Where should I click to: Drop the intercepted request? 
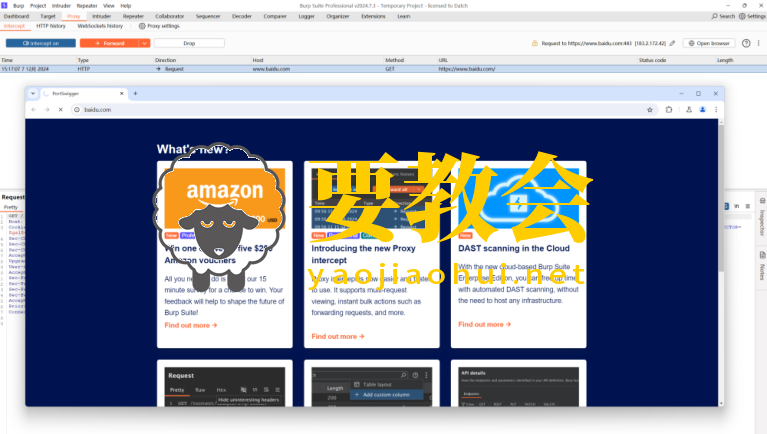(189, 43)
